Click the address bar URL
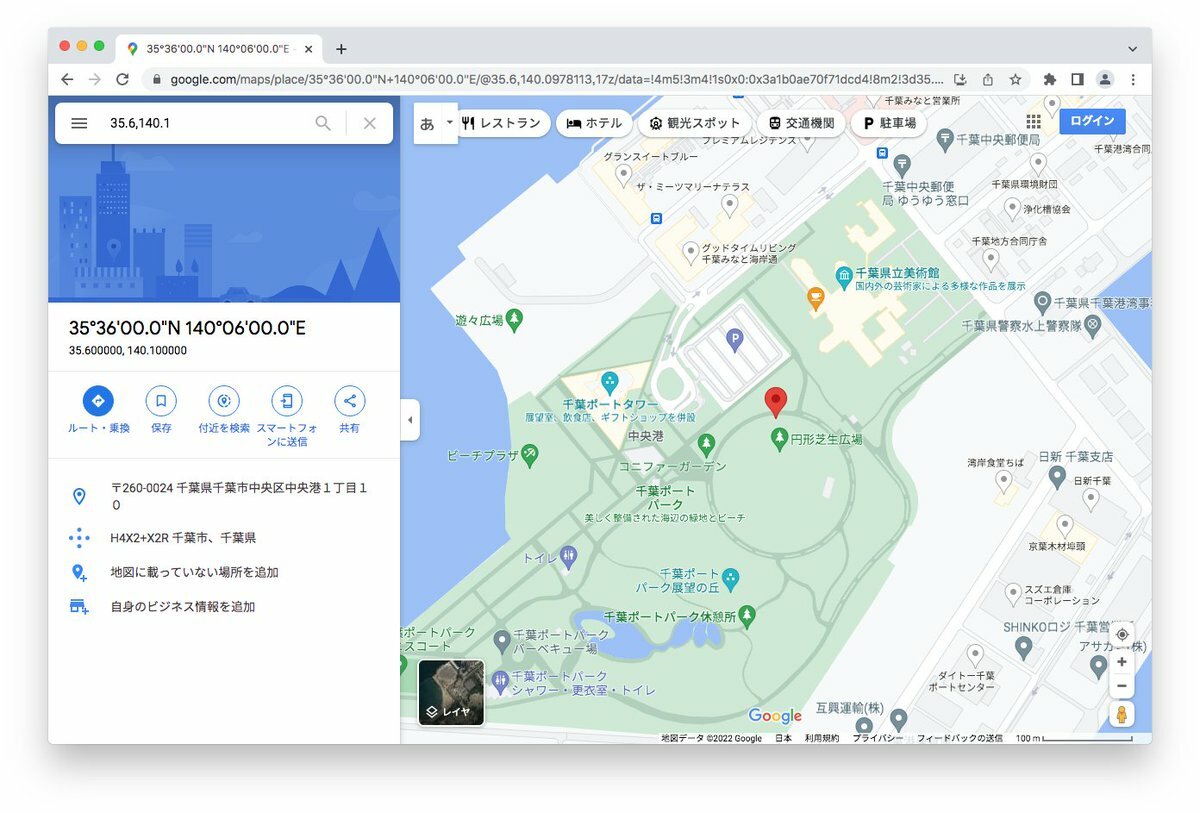The height and width of the screenshot is (813, 1200). (x=555, y=79)
